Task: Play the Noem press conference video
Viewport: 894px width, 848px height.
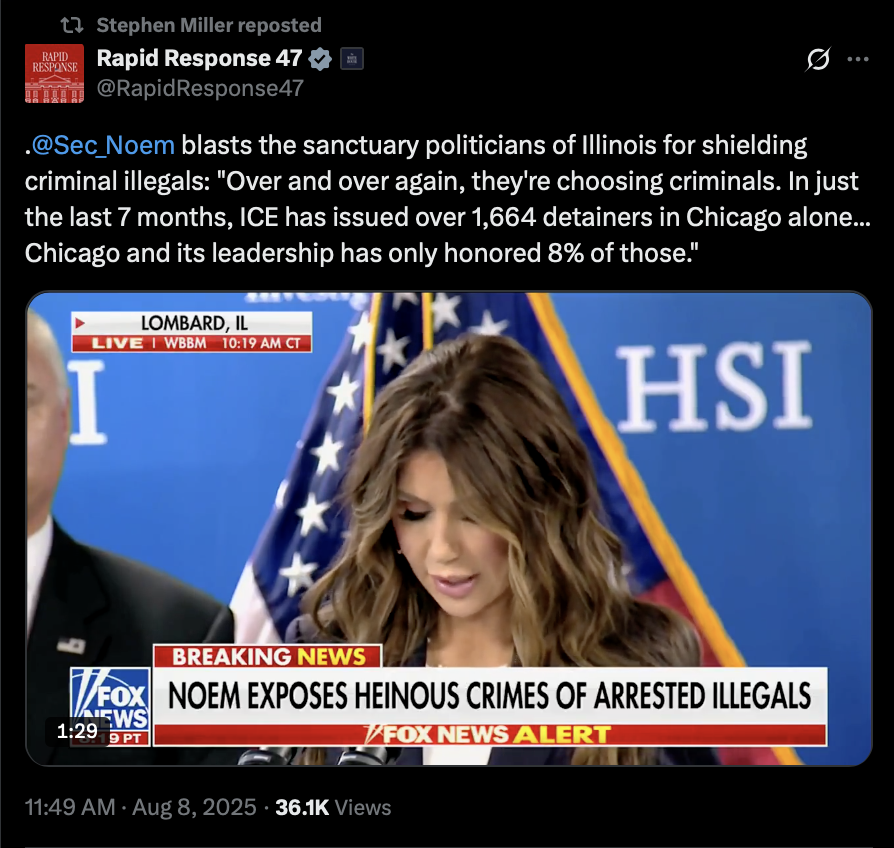Action: pos(449,529)
